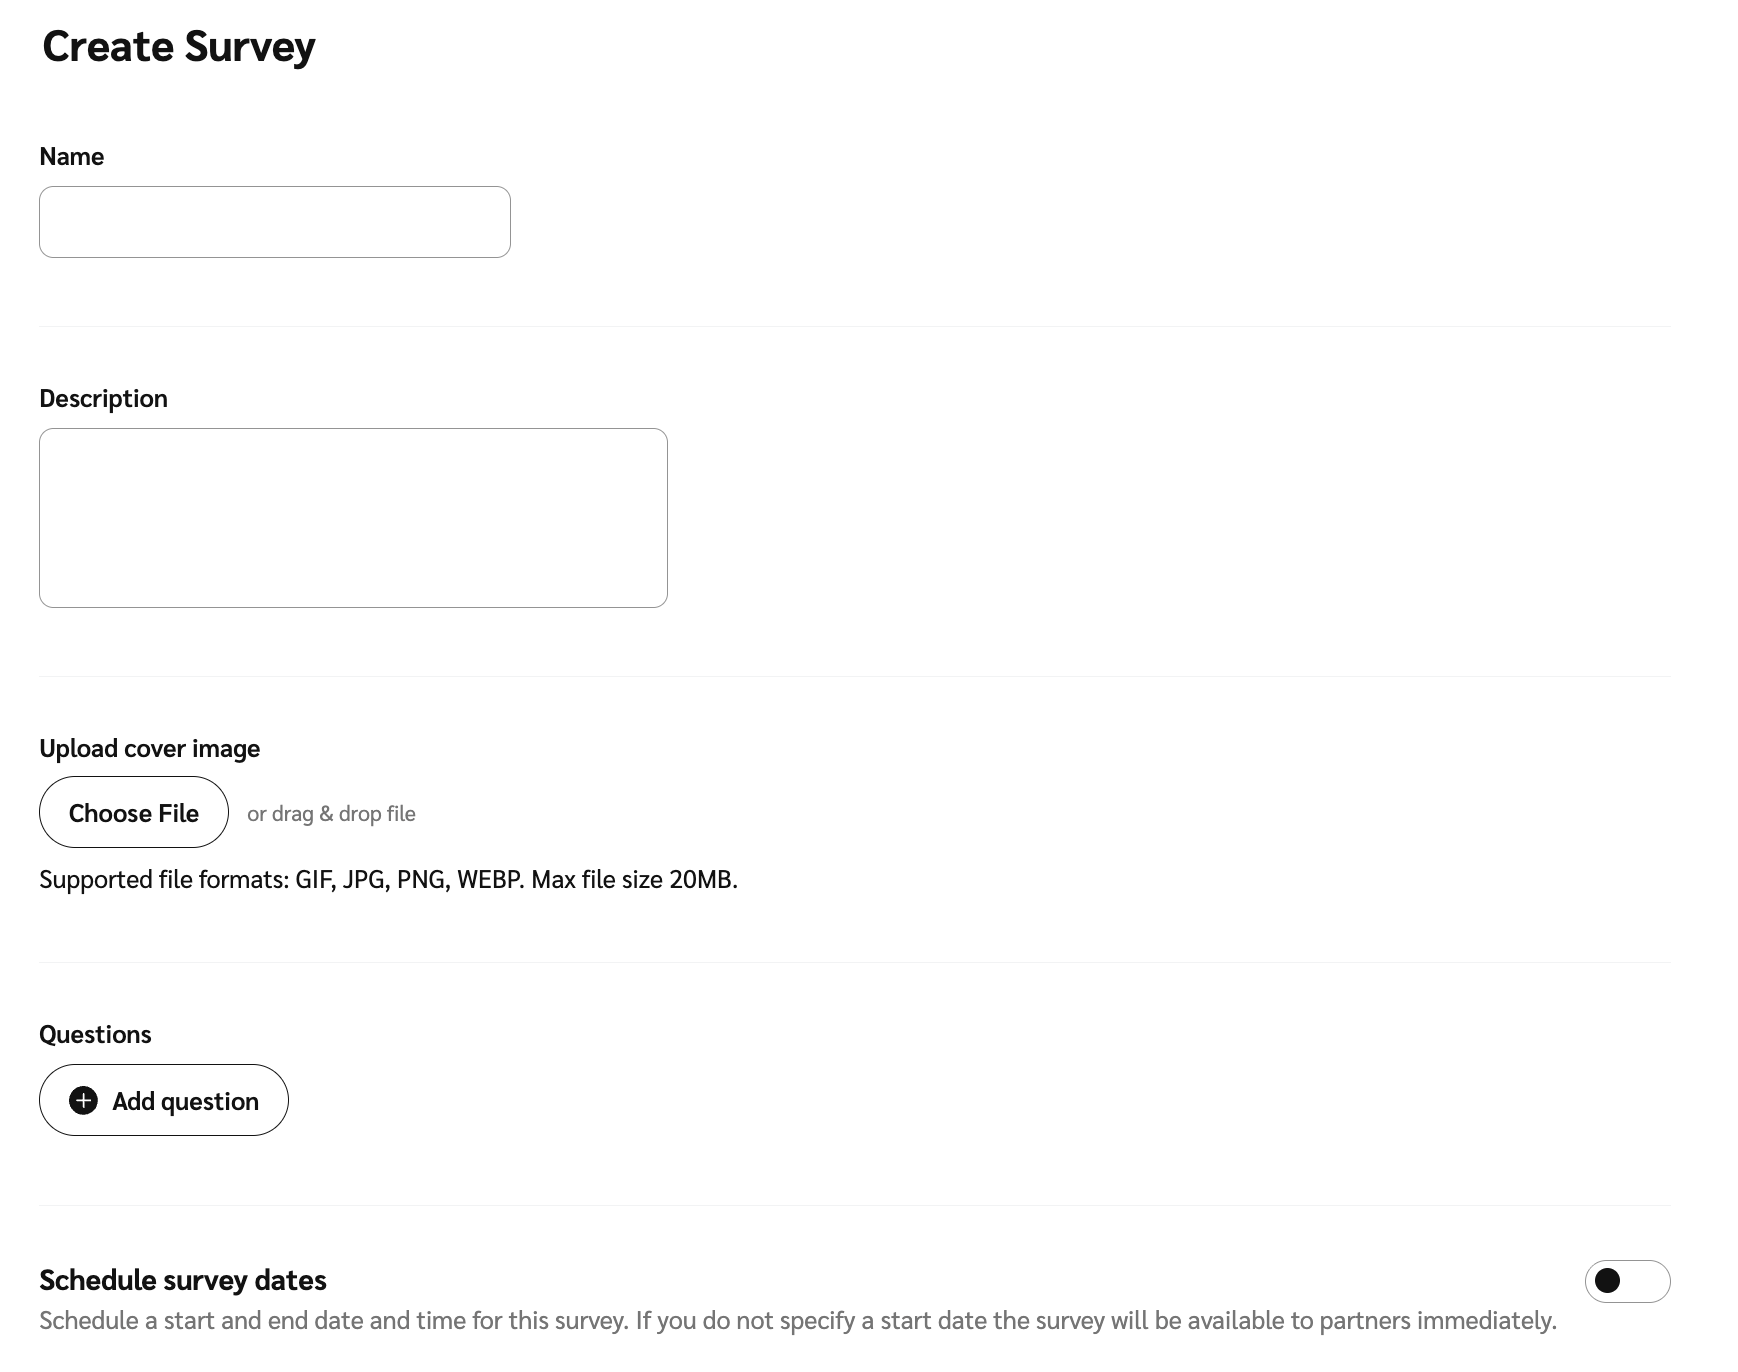Click the plus icon in Add question
This screenshot has width=1738, height=1372.
pyautogui.click(x=84, y=1101)
